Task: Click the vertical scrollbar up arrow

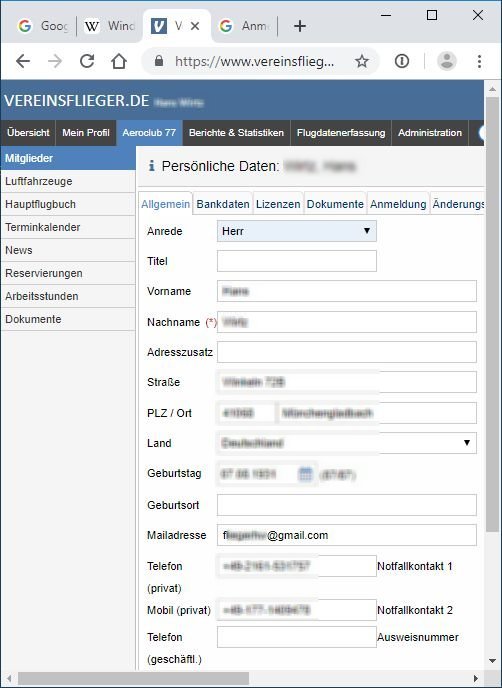Action: point(492,89)
